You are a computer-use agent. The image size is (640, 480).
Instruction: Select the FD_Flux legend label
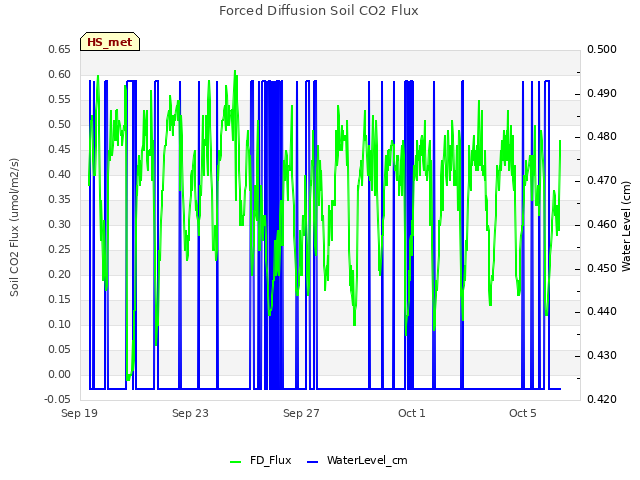(271, 460)
